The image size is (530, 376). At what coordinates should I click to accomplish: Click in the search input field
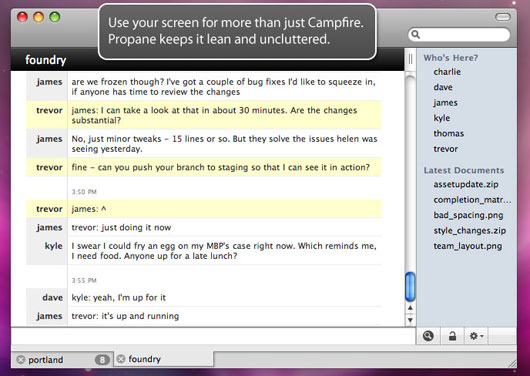pos(459,34)
